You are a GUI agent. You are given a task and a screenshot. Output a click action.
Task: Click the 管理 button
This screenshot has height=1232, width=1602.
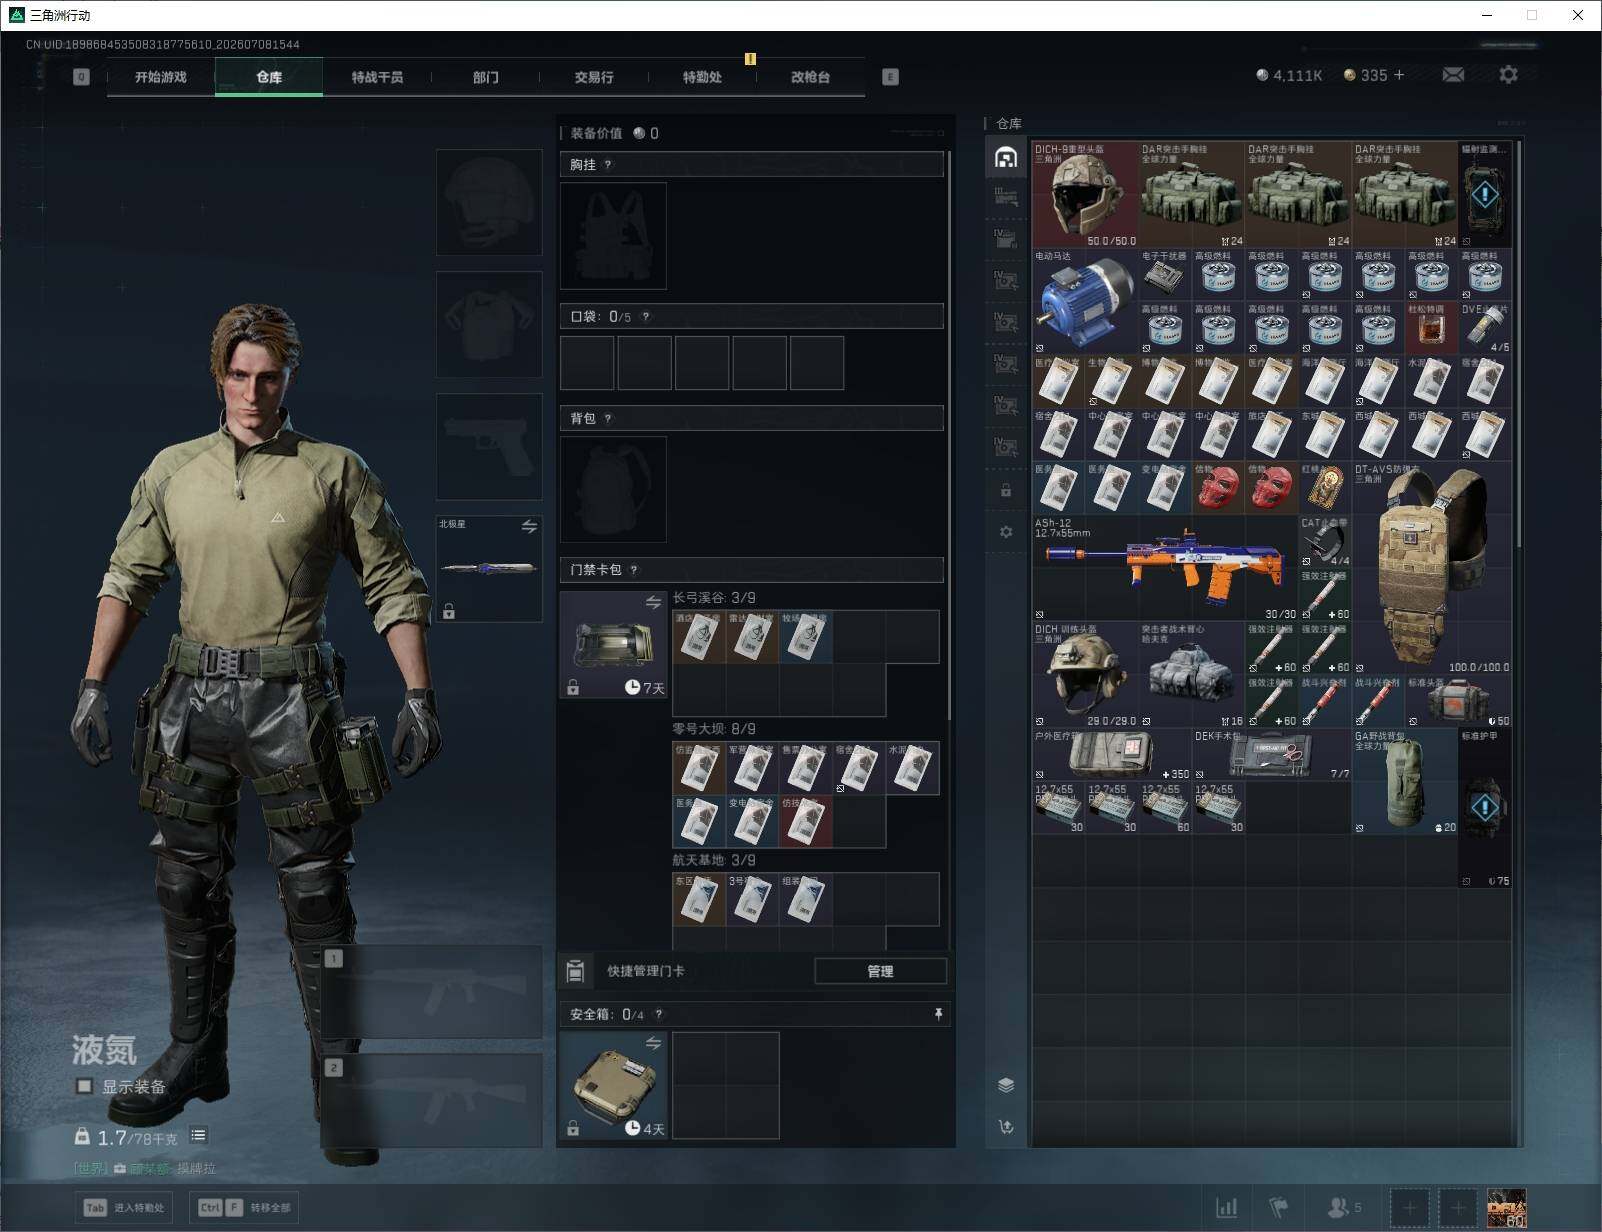[x=880, y=971]
